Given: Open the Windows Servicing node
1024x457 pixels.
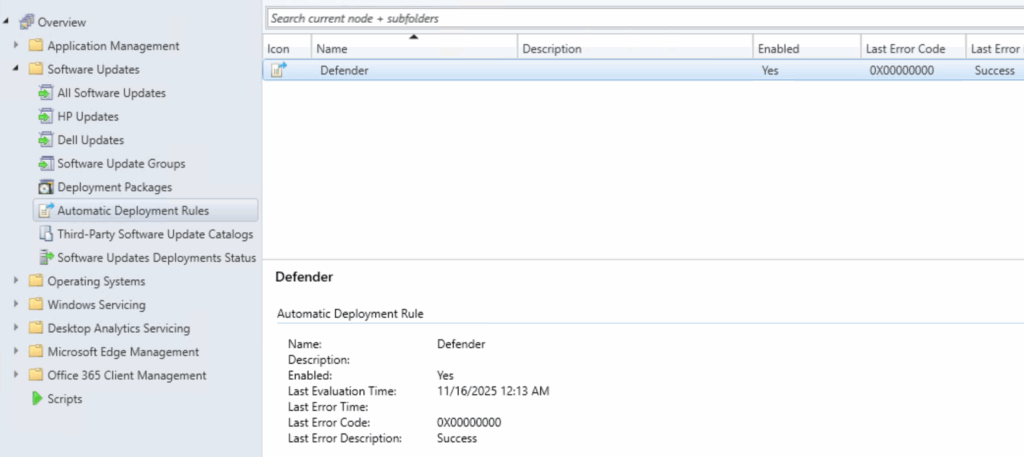Looking at the screenshot, I should click(x=96, y=305).
